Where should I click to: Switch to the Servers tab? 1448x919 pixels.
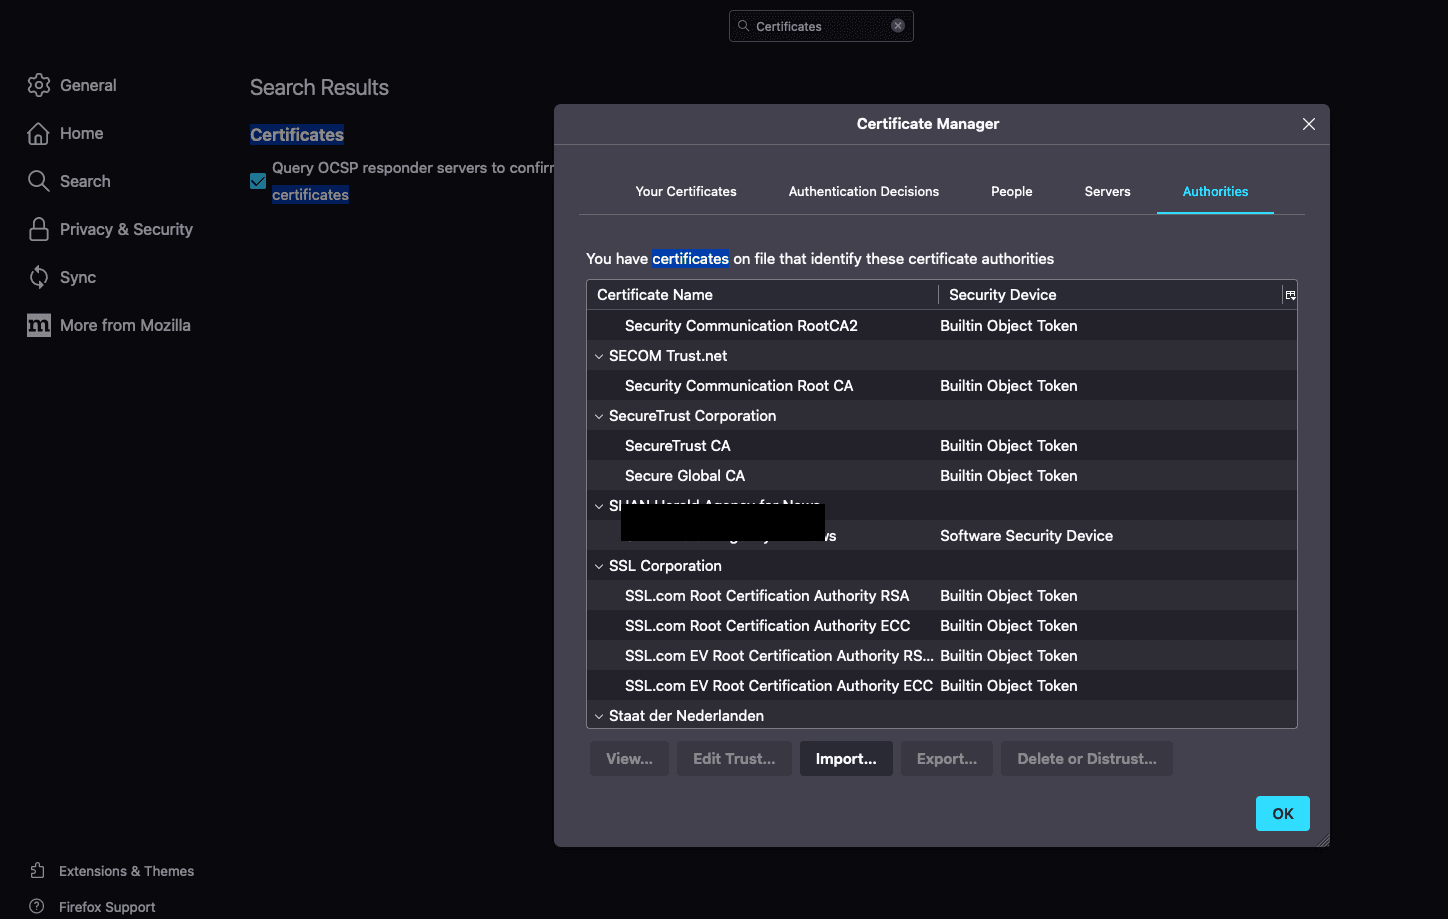1107,191
